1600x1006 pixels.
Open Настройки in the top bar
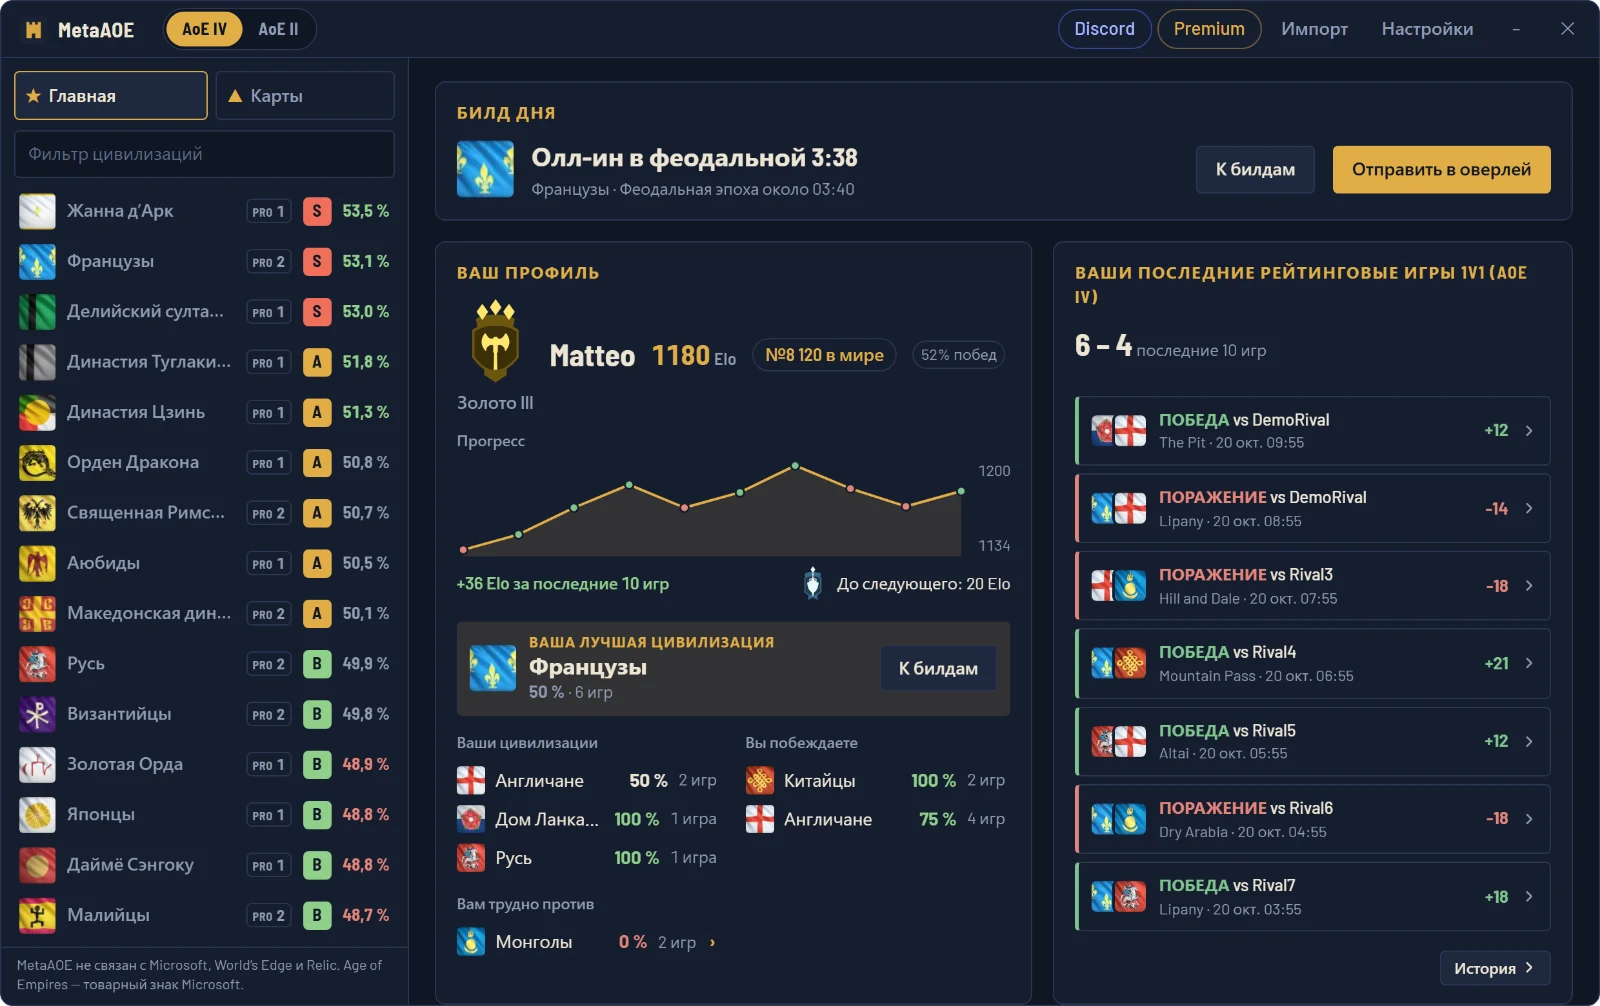click(1427, 29)
